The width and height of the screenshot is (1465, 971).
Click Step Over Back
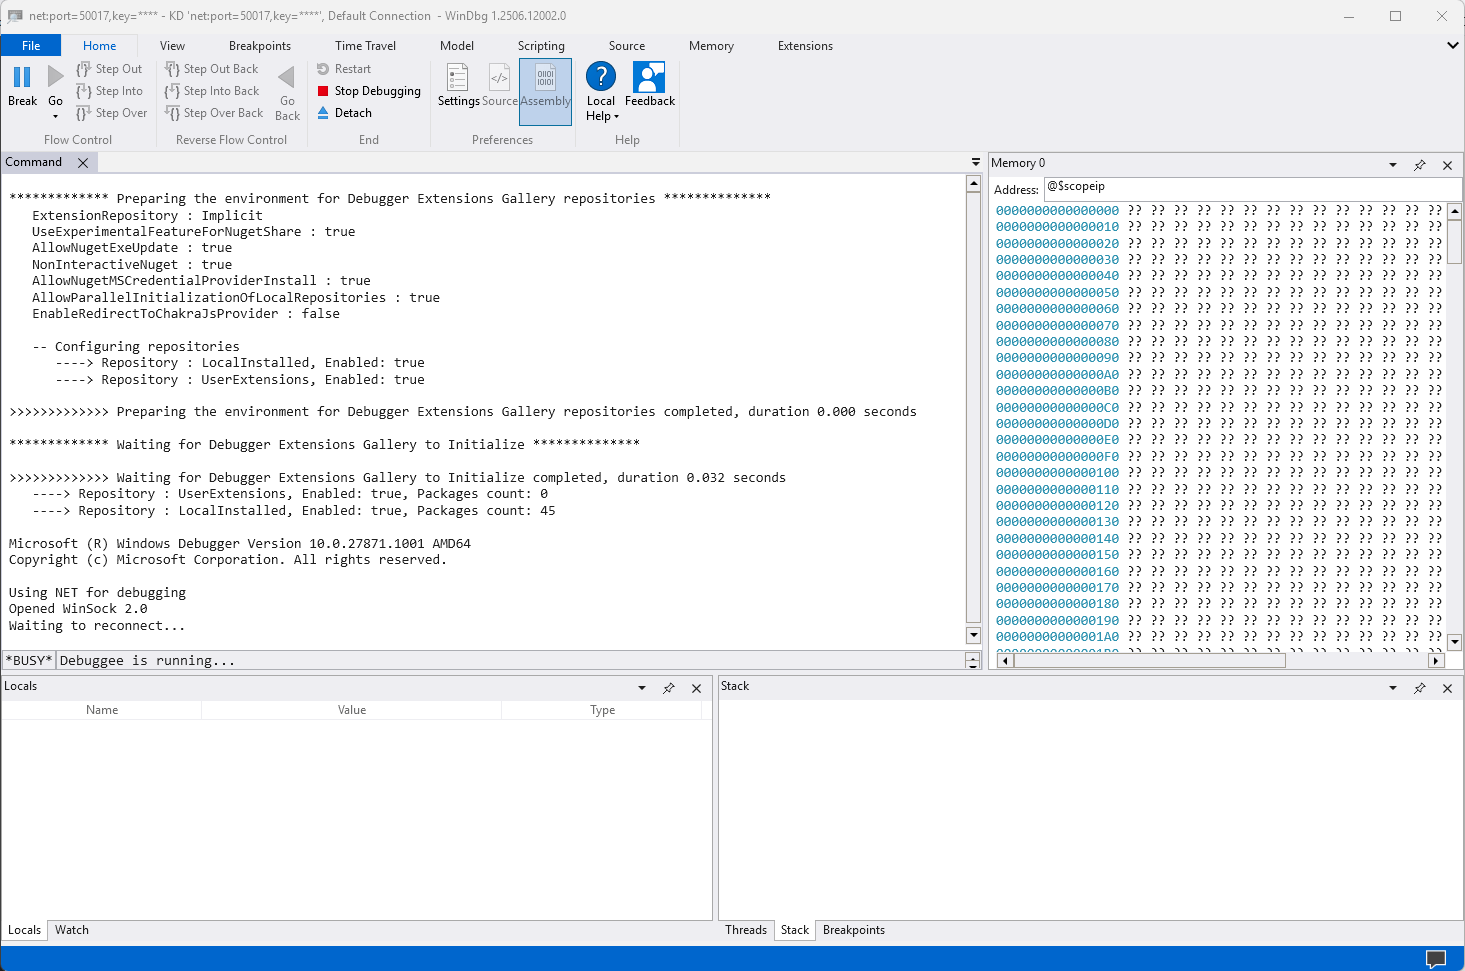(214, 113)
